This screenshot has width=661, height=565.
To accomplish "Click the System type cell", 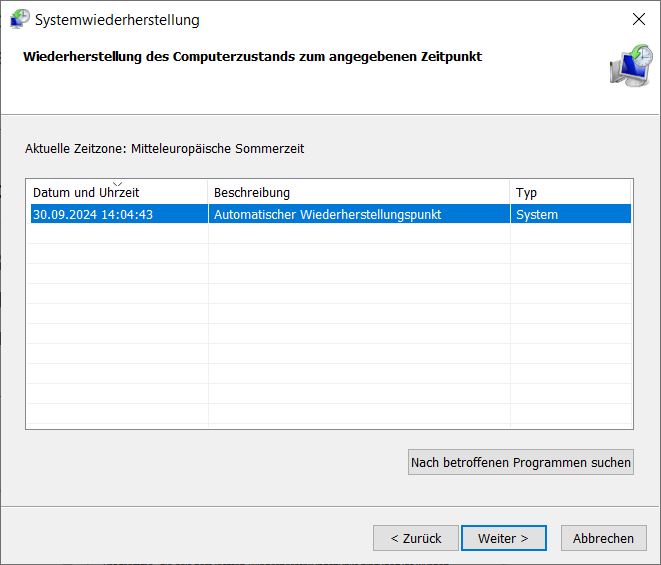I will [571, 214].
